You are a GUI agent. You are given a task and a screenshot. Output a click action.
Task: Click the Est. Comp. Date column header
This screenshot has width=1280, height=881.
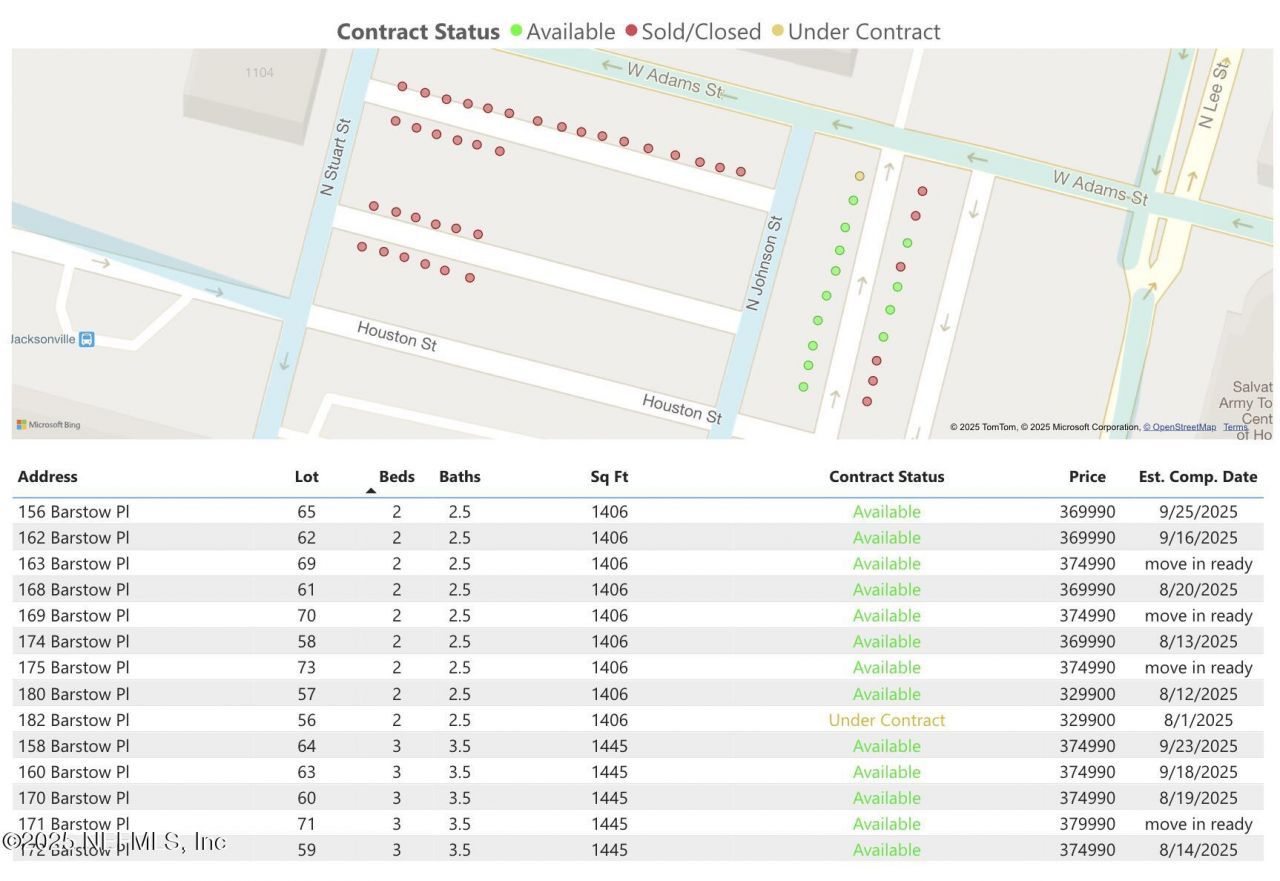coord(1197,477)
